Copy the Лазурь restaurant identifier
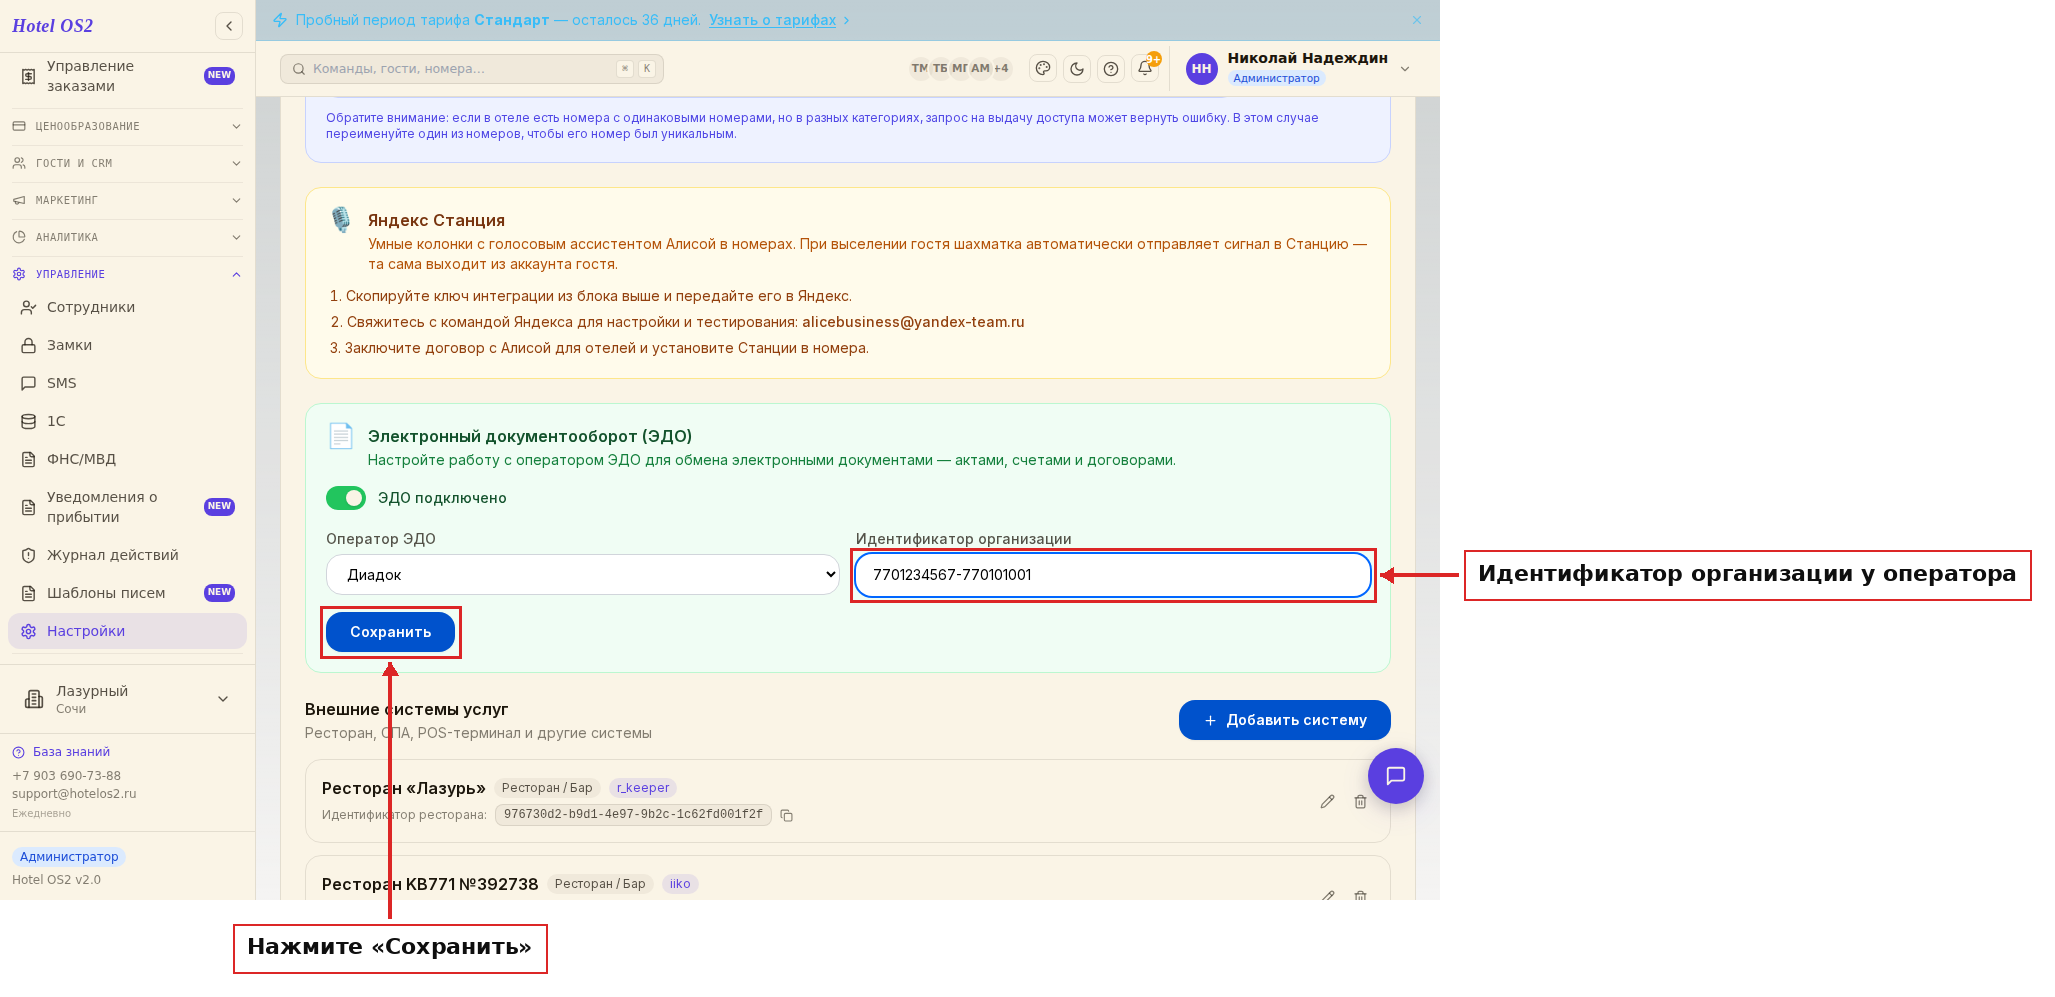This screenshot has width=2055, height=997. tap(787, 815)
